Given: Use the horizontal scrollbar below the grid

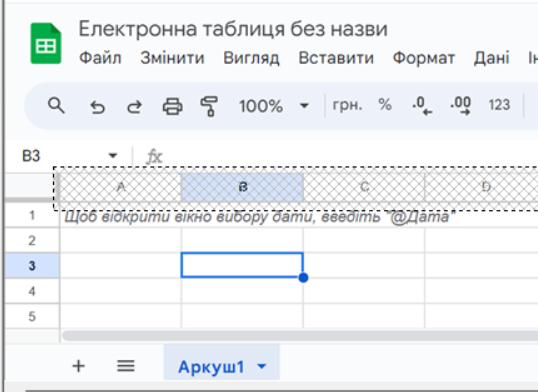Looking at the screenshot, I should click(x=300, y=336).
